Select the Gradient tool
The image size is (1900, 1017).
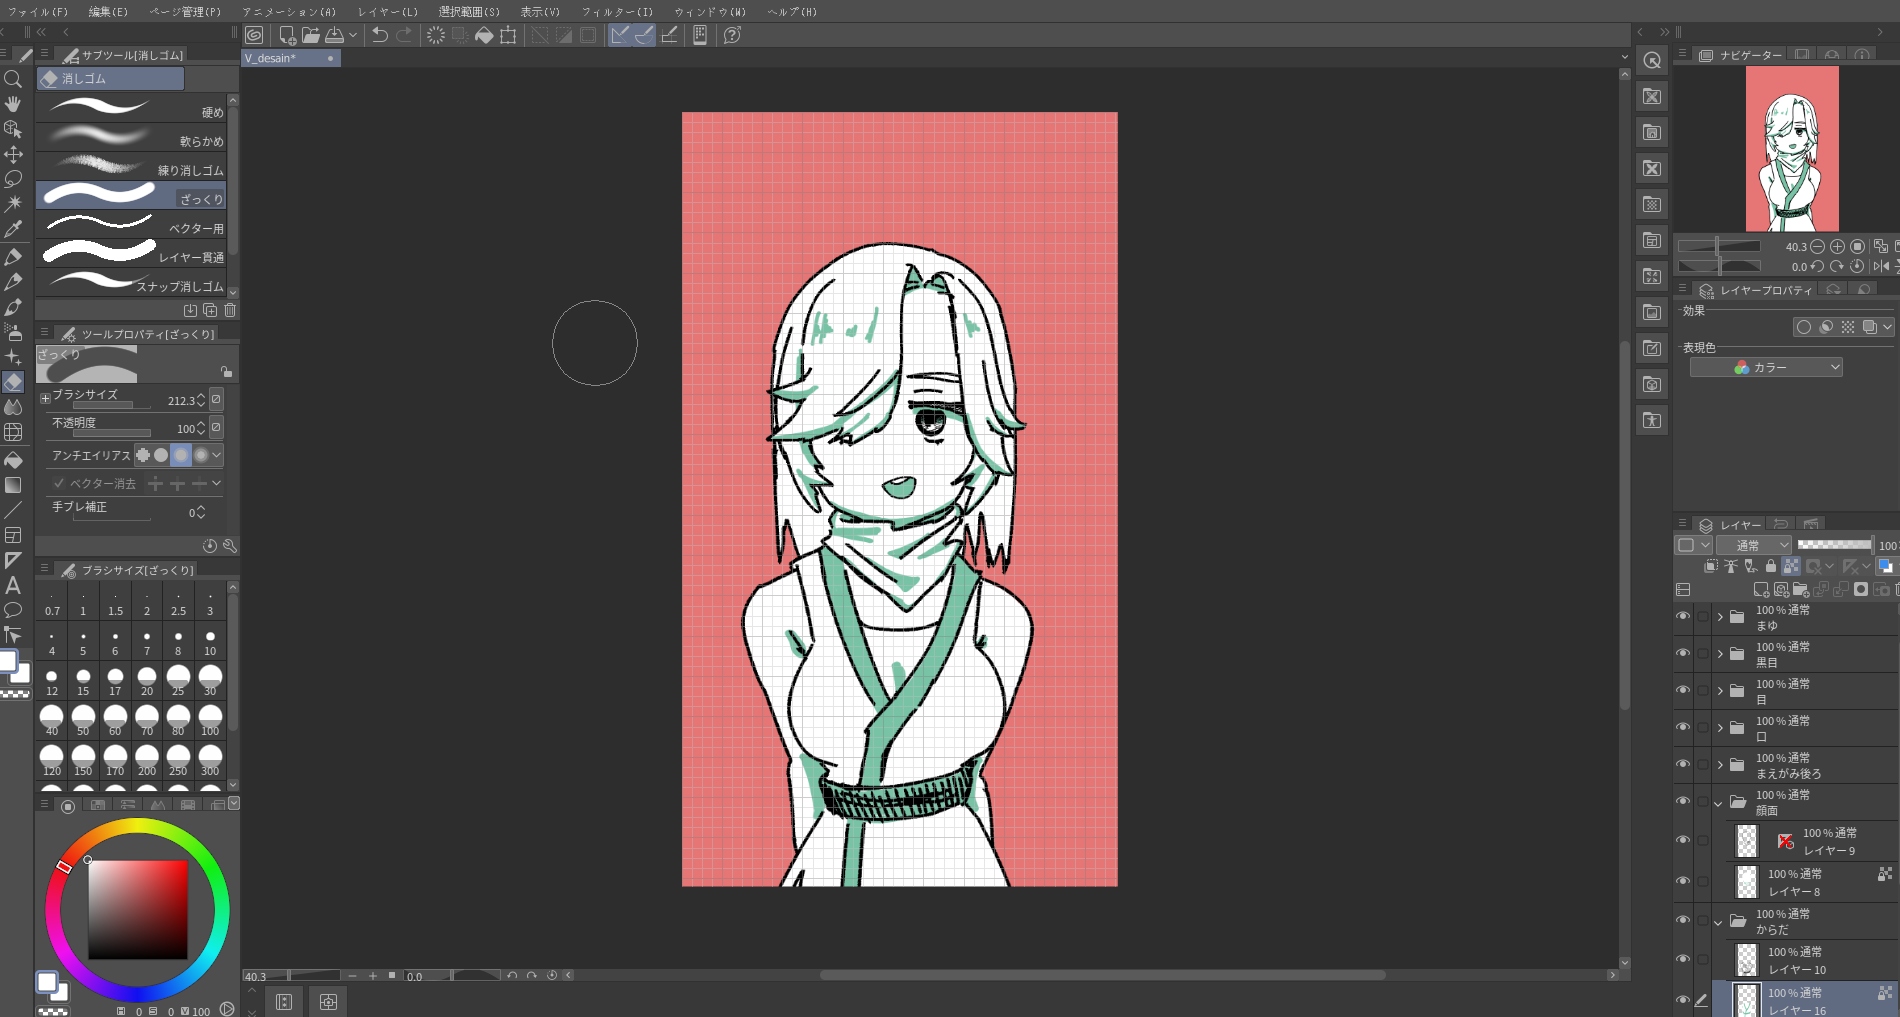pyautogui.click(x=14, y=485)
